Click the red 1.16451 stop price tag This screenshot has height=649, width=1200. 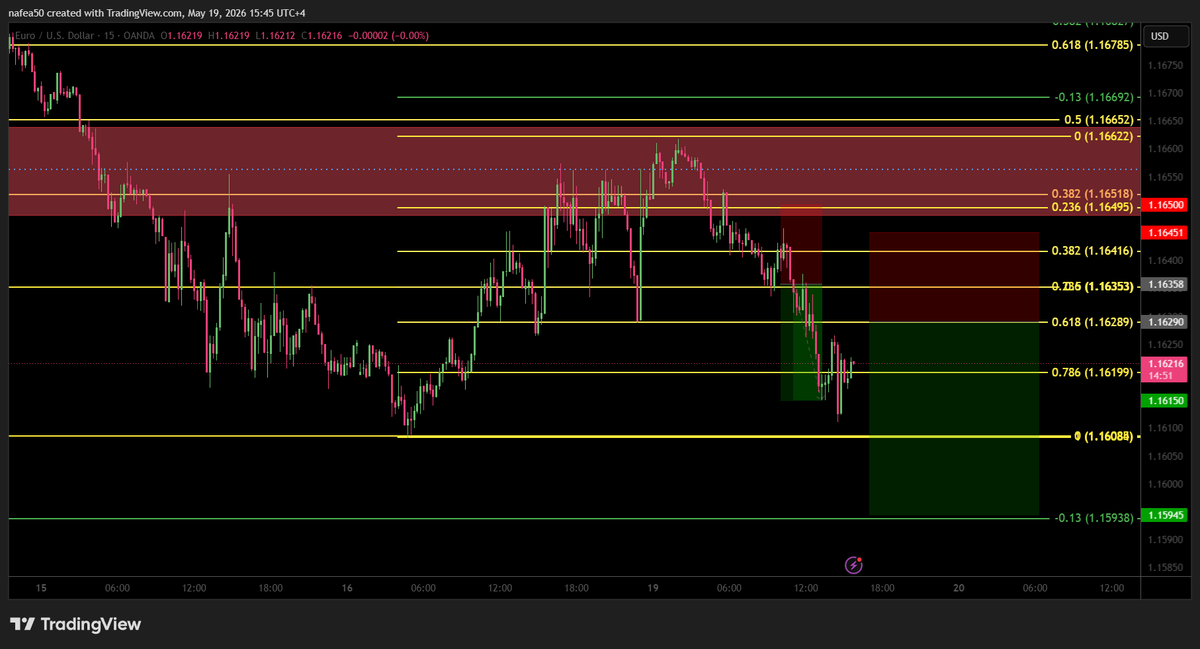tap(1165, 232)
